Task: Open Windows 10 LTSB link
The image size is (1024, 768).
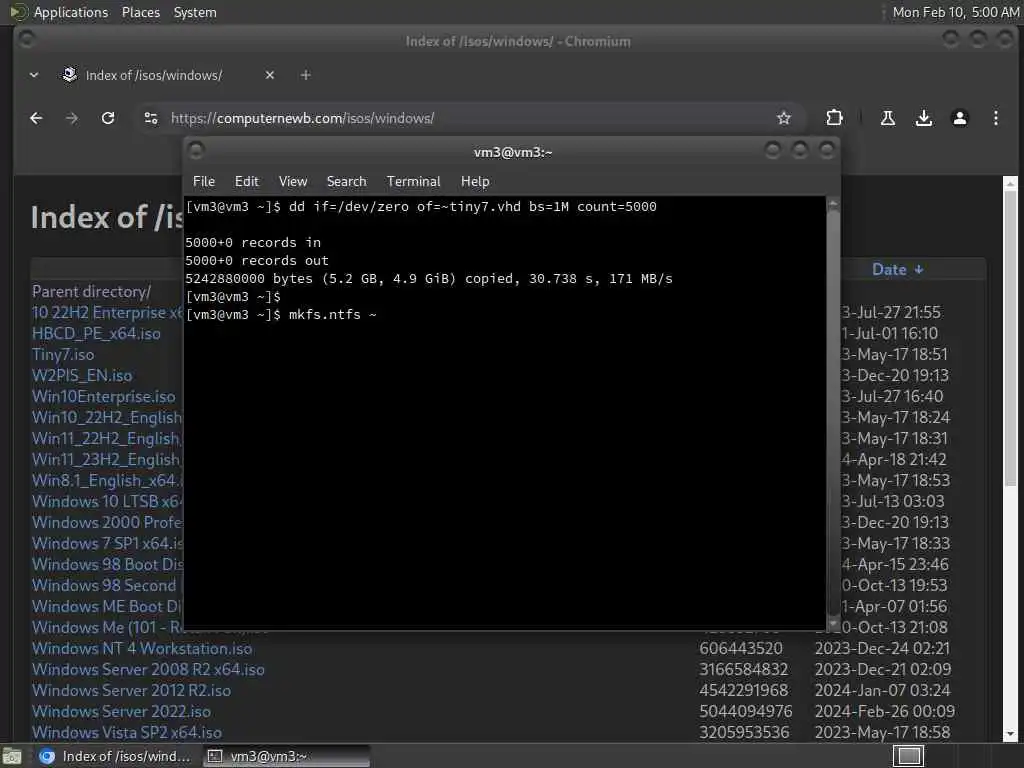Action: click(x=107, y=501)
